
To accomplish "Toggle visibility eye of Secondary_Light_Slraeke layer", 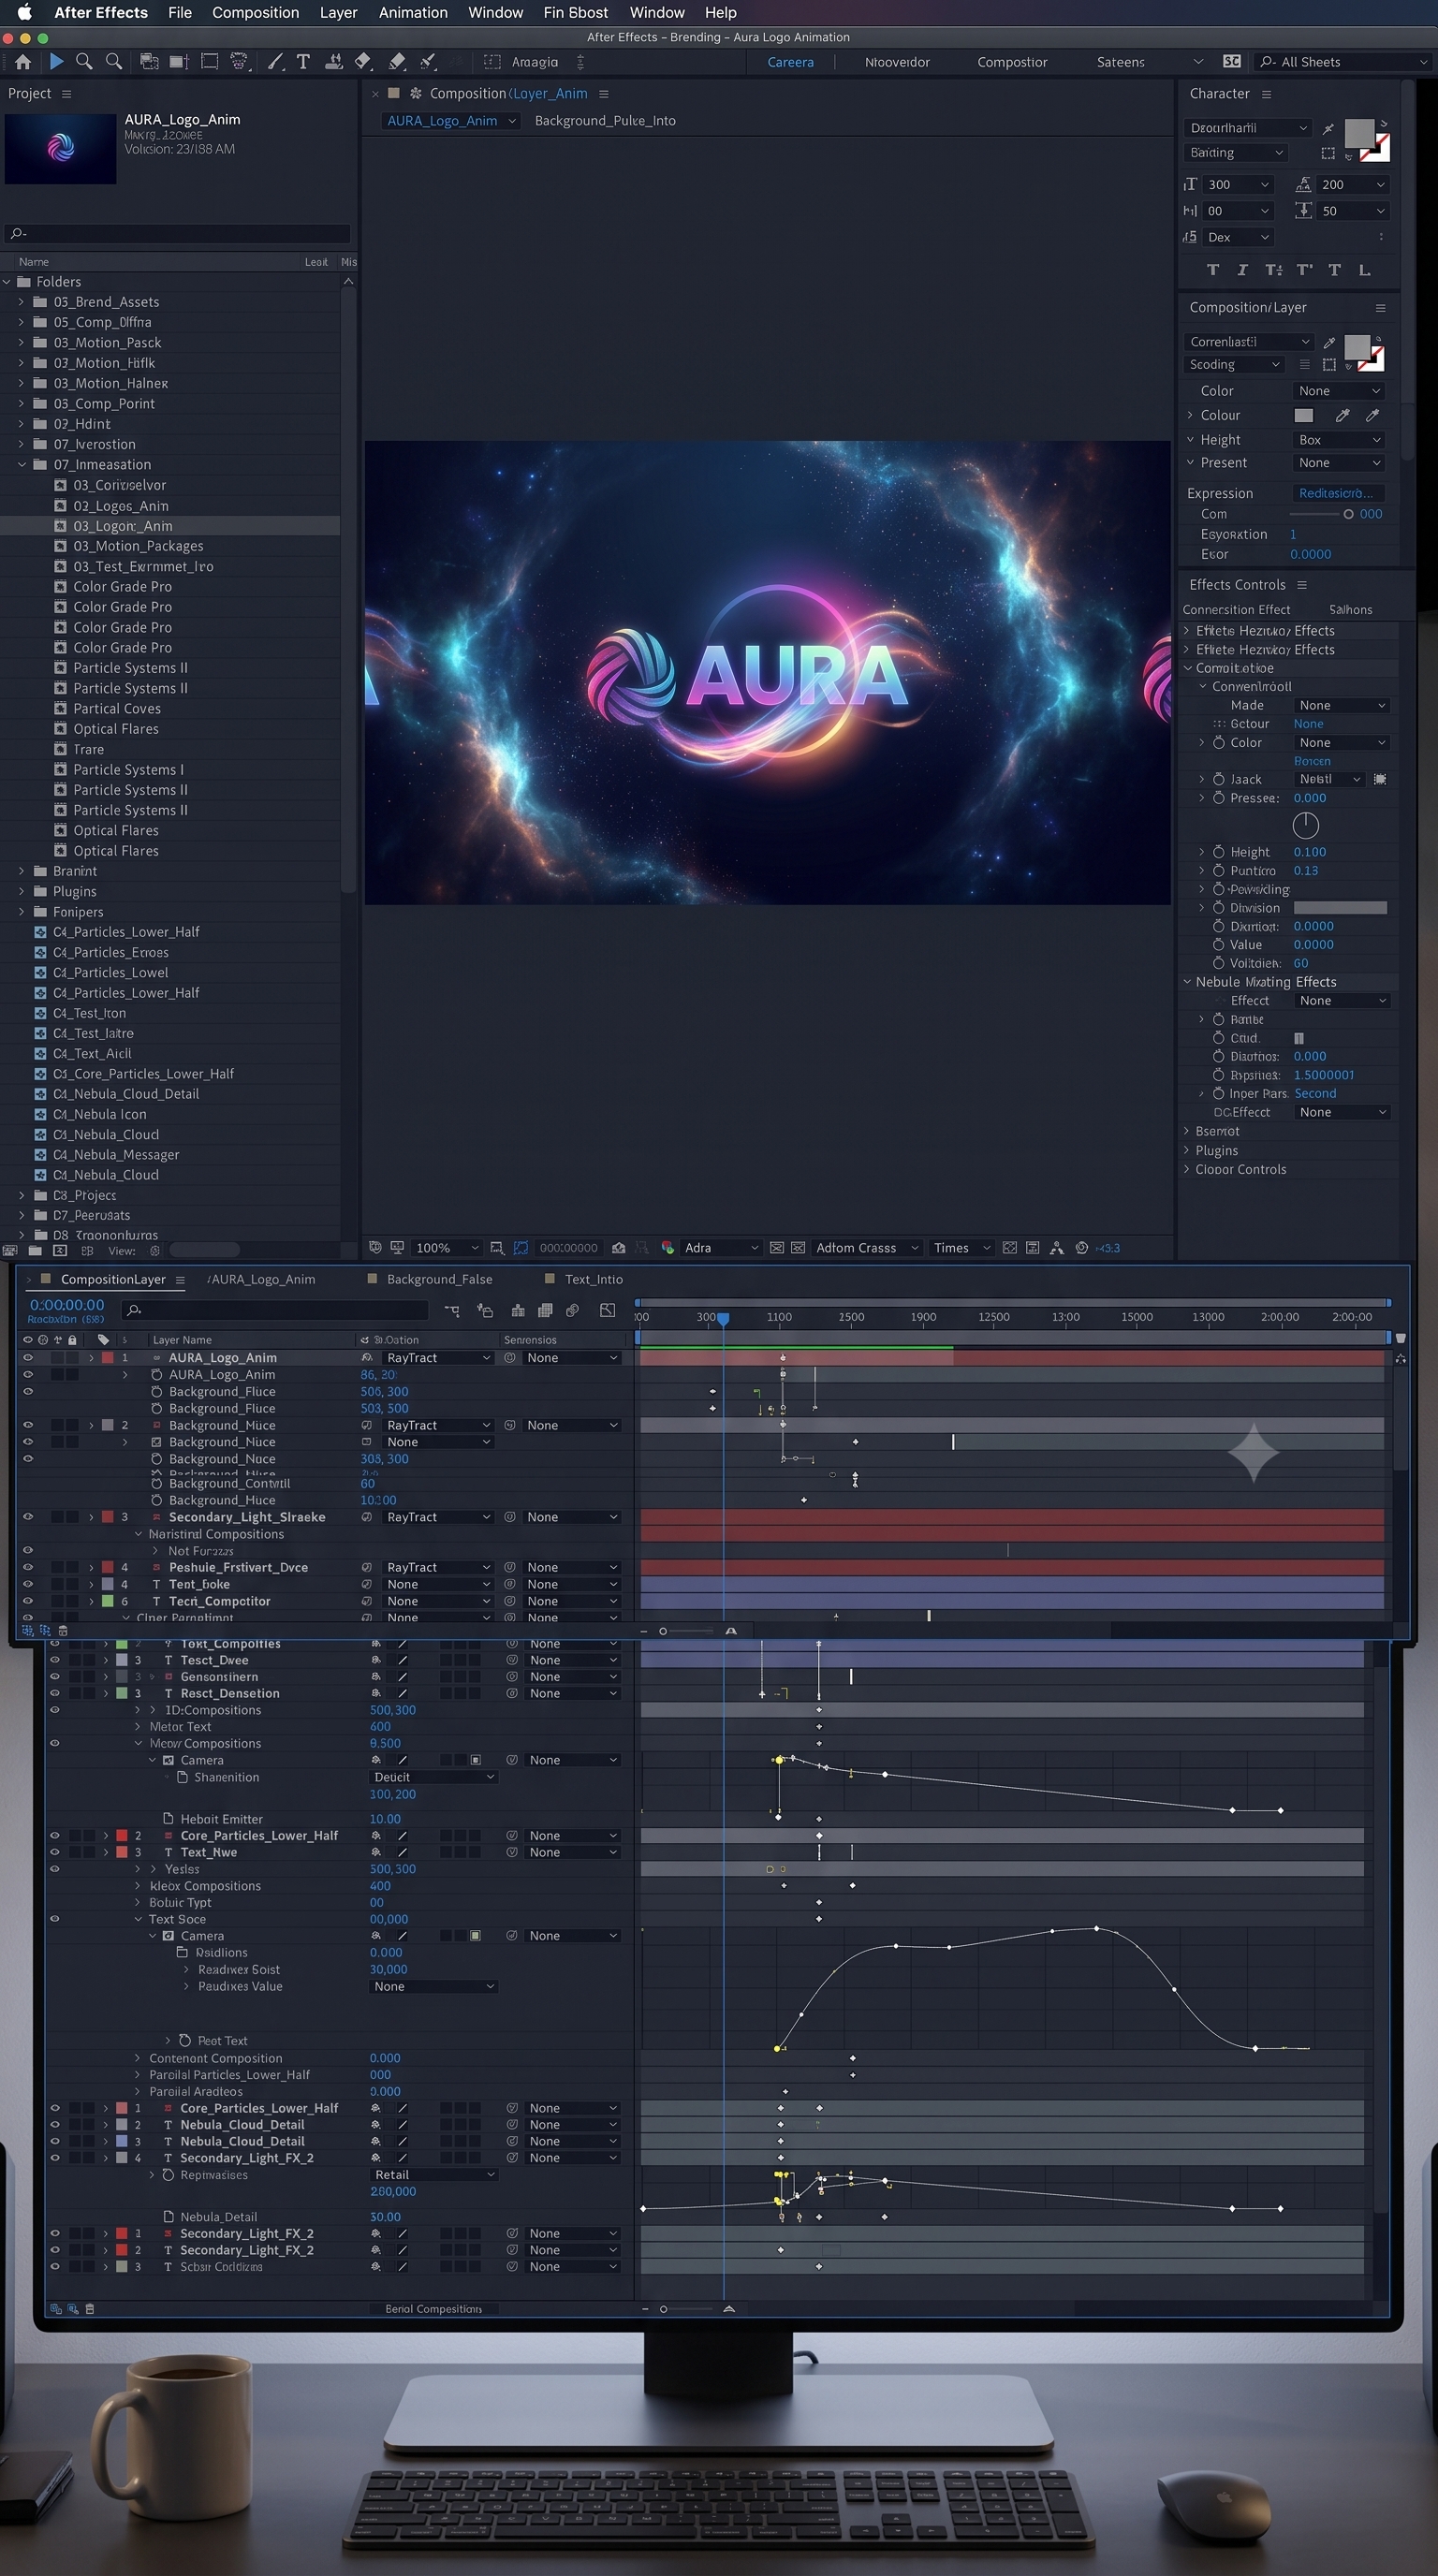I will pos(28,1517).
